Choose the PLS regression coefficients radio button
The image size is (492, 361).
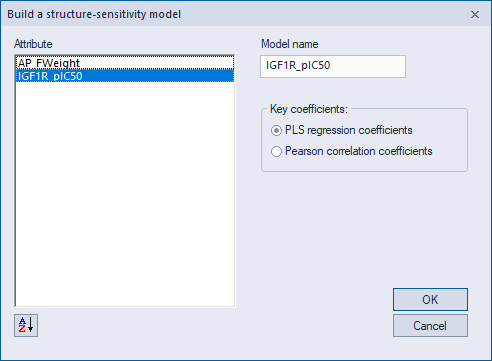[x=276, y=130]
